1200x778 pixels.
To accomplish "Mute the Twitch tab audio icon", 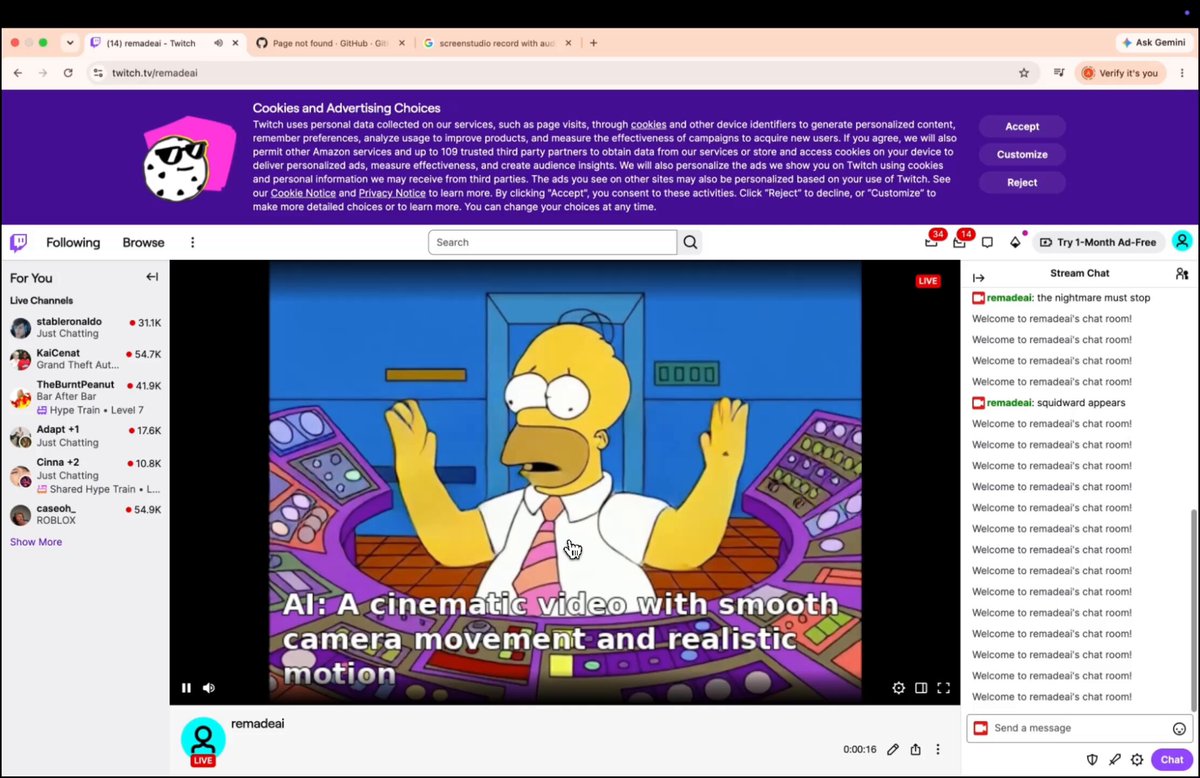I will pos(218,43).
